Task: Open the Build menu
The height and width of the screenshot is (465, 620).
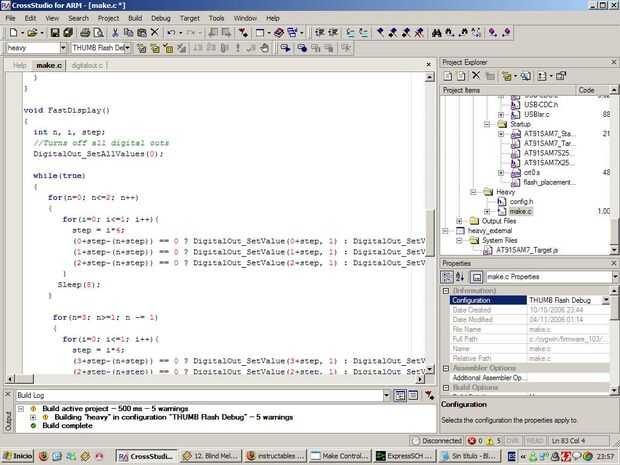Action: coord(133,18)
